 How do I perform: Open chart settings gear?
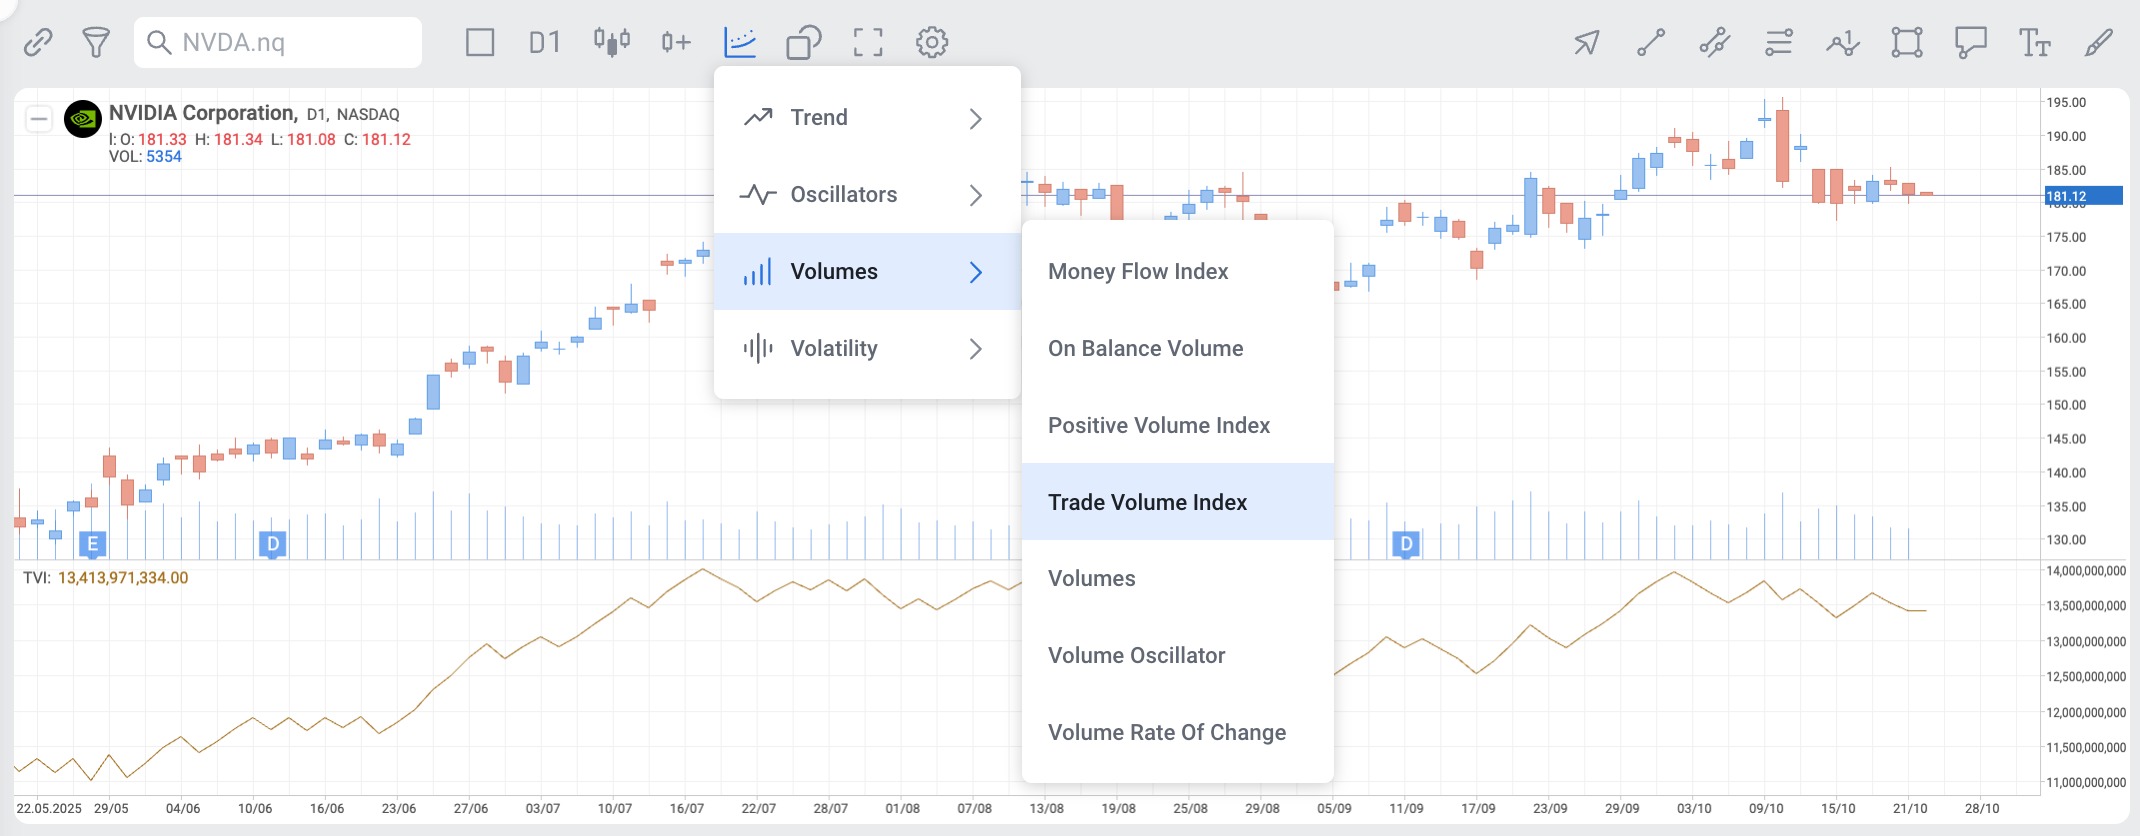[932, 42]
